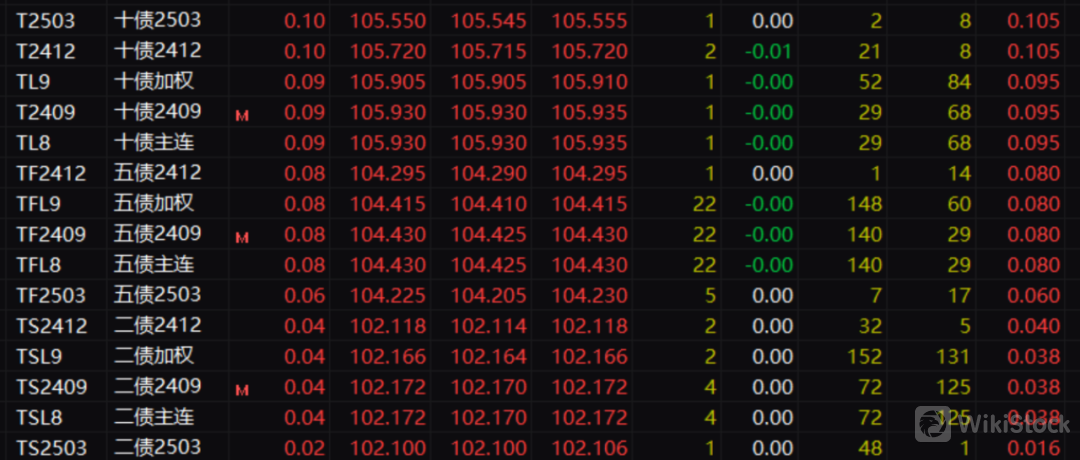Select the TFL9 contract code

point(38,204)
